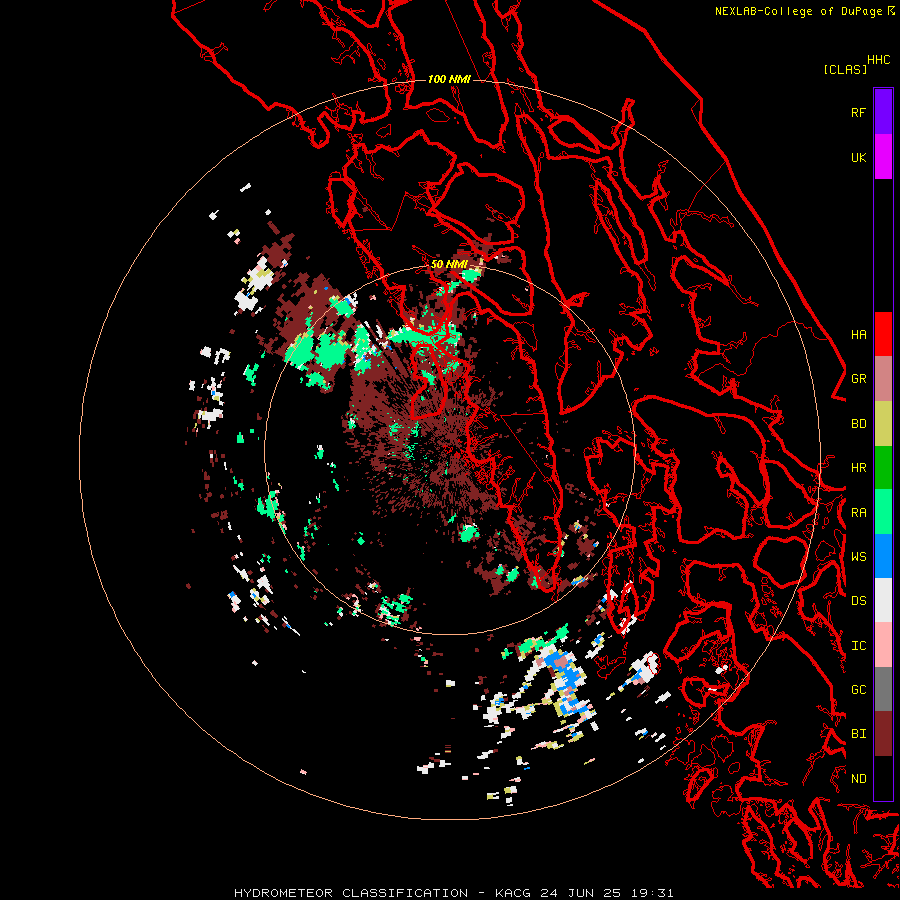Click the [CLAS] units label
Image resolution: width=900 pixels, height=900 pixels.
[845, 69]
